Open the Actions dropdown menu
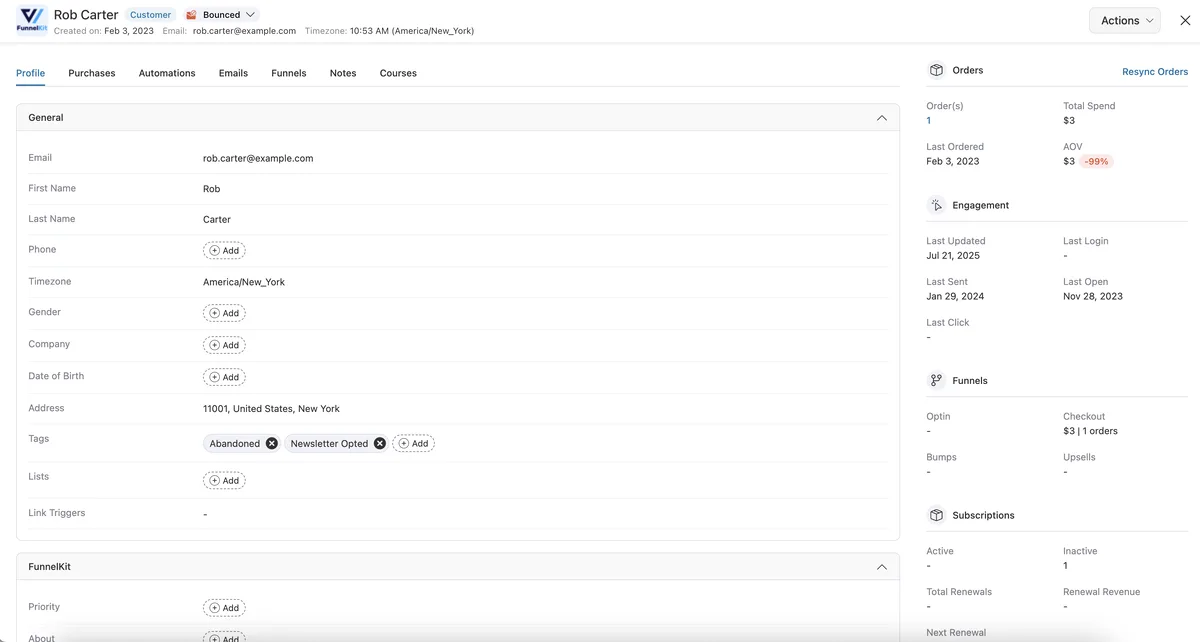 point(1124,20)
